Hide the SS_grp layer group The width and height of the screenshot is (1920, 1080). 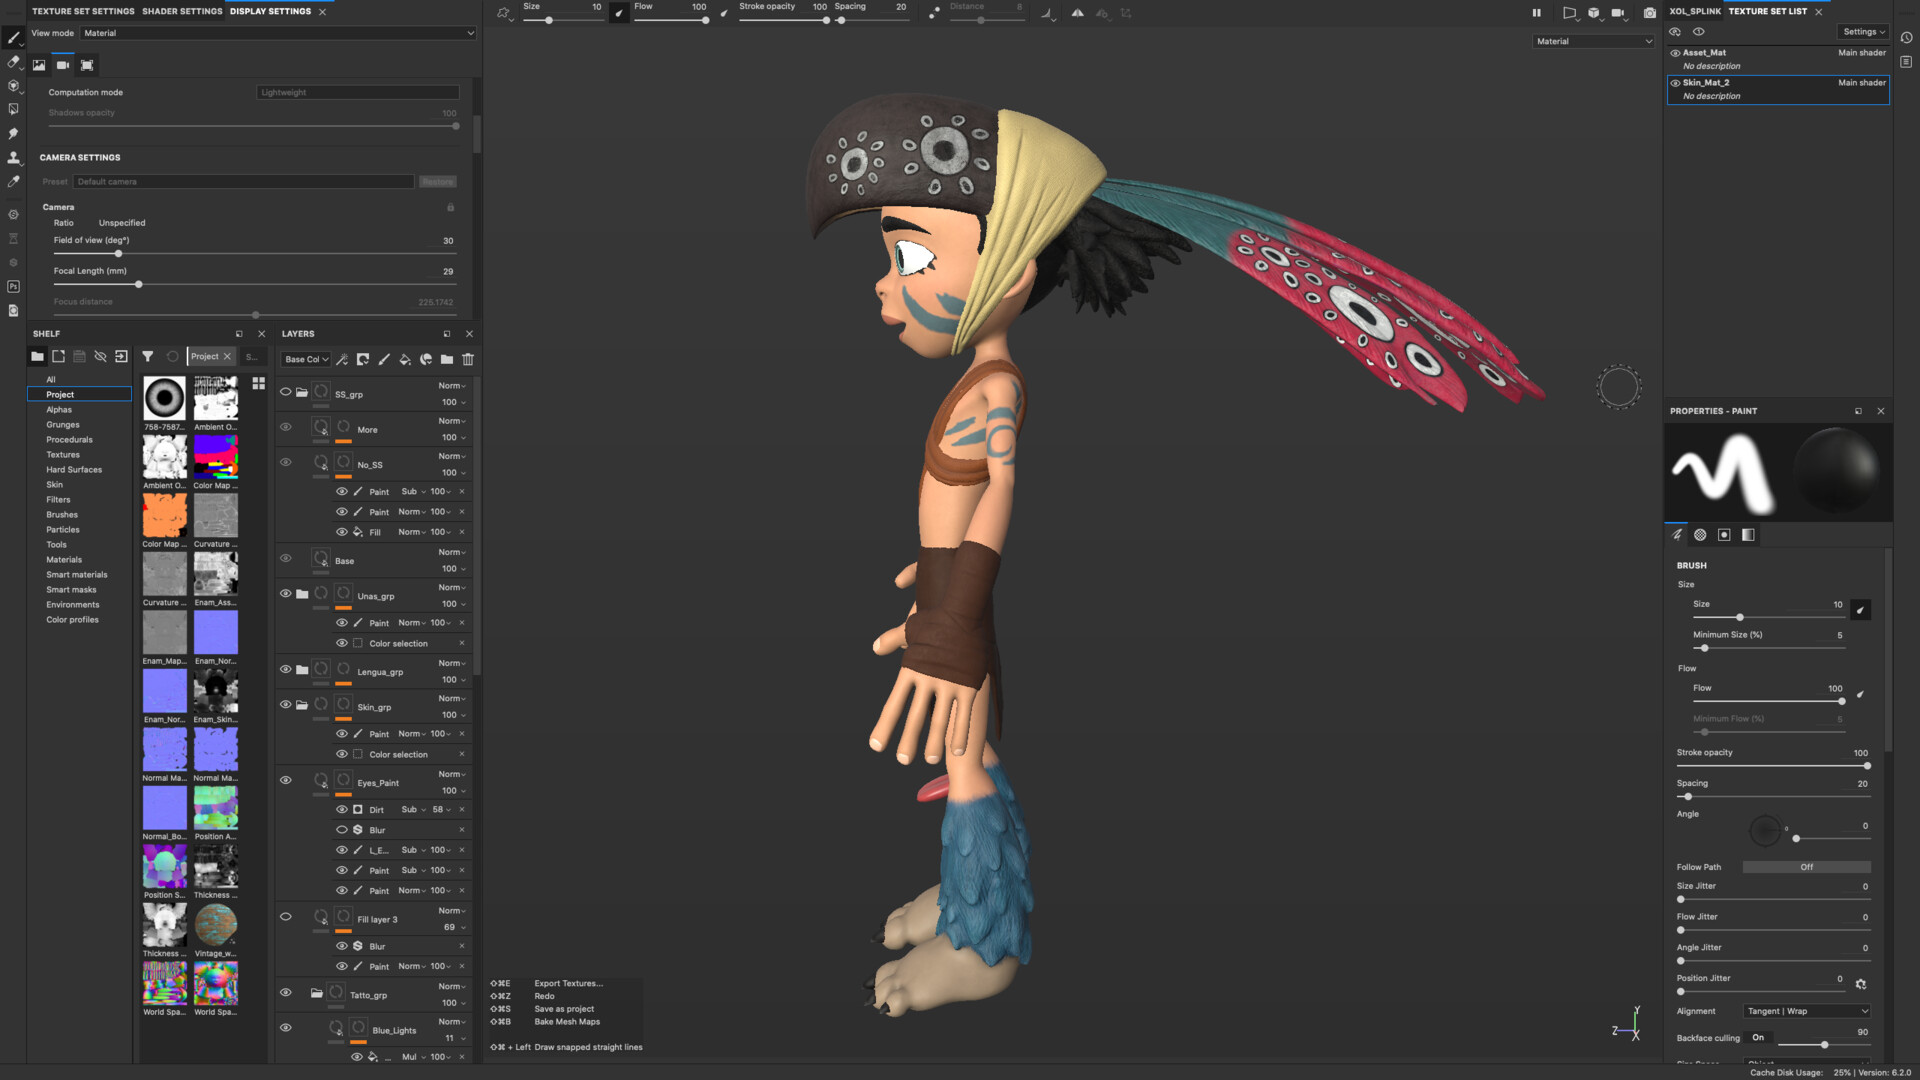click(x=286, y=392)
